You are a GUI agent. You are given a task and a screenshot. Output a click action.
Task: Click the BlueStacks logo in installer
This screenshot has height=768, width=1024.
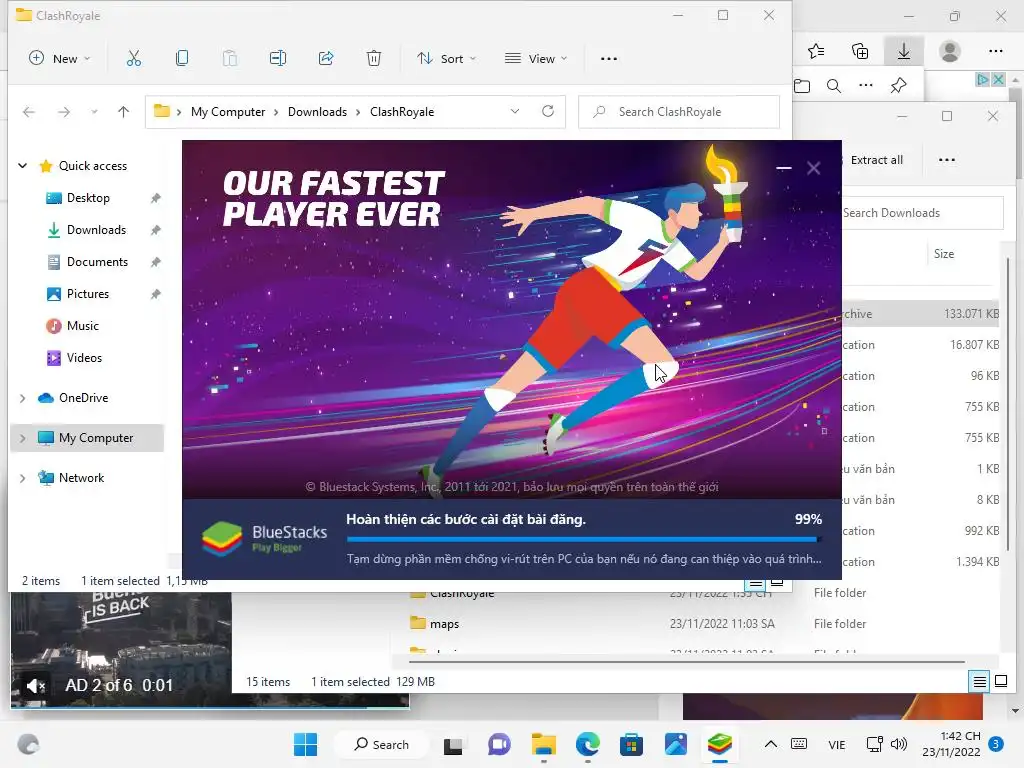pos(222,538)
